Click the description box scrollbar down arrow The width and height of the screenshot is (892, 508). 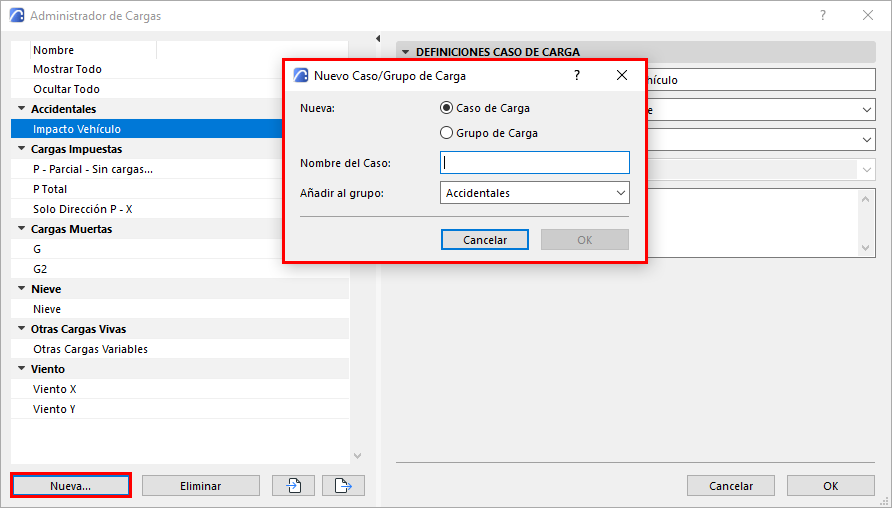[x=866, y=247]
